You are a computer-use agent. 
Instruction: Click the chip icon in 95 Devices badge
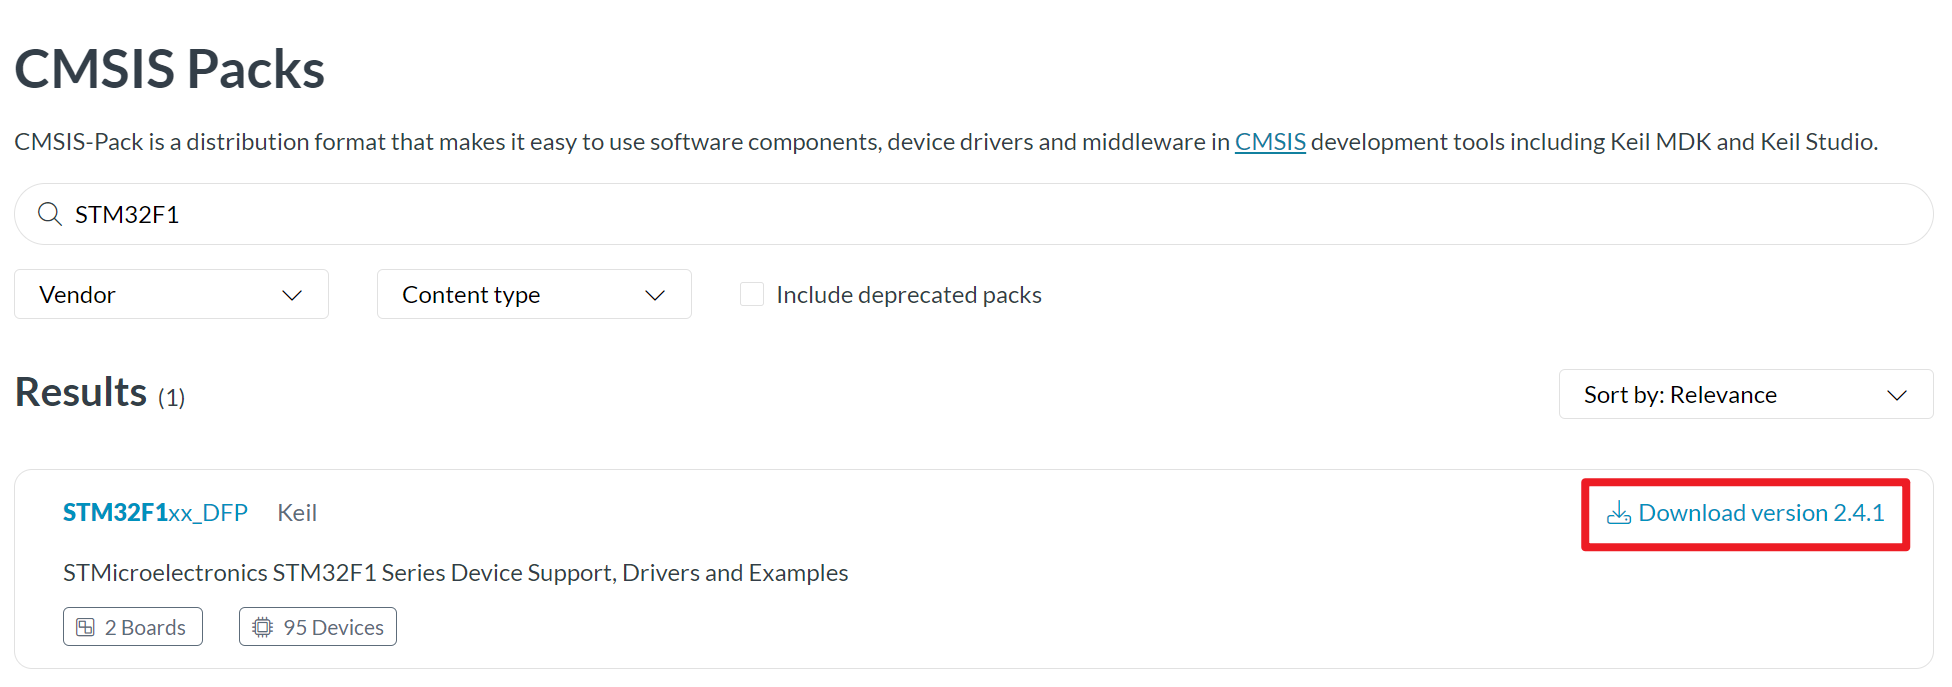262,627
